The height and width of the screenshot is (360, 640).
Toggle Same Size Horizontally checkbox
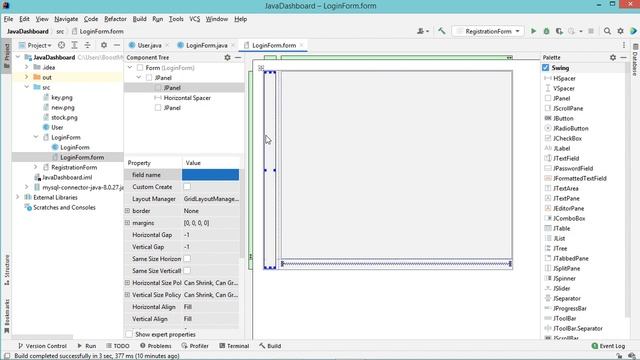(187, 259)
